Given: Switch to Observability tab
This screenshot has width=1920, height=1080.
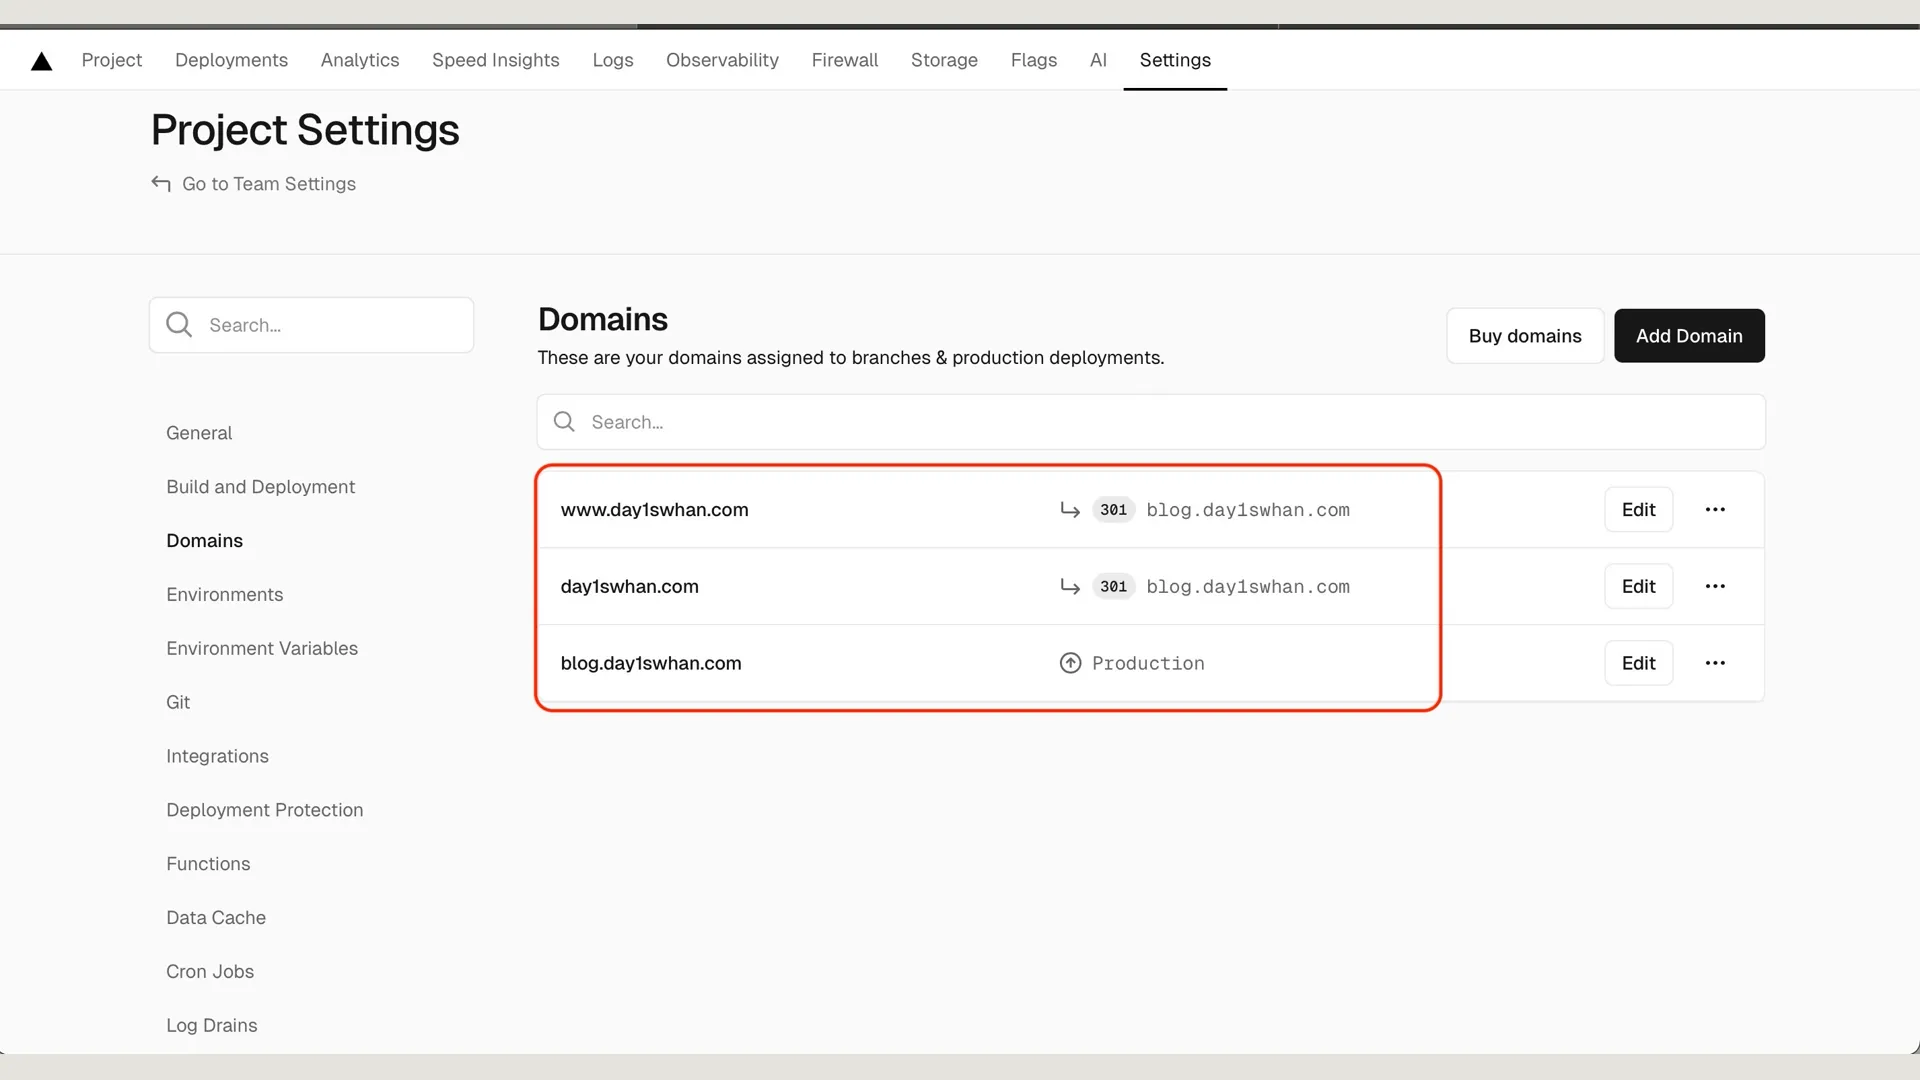Looking at the screenshot, I should (x=722, y=60).
